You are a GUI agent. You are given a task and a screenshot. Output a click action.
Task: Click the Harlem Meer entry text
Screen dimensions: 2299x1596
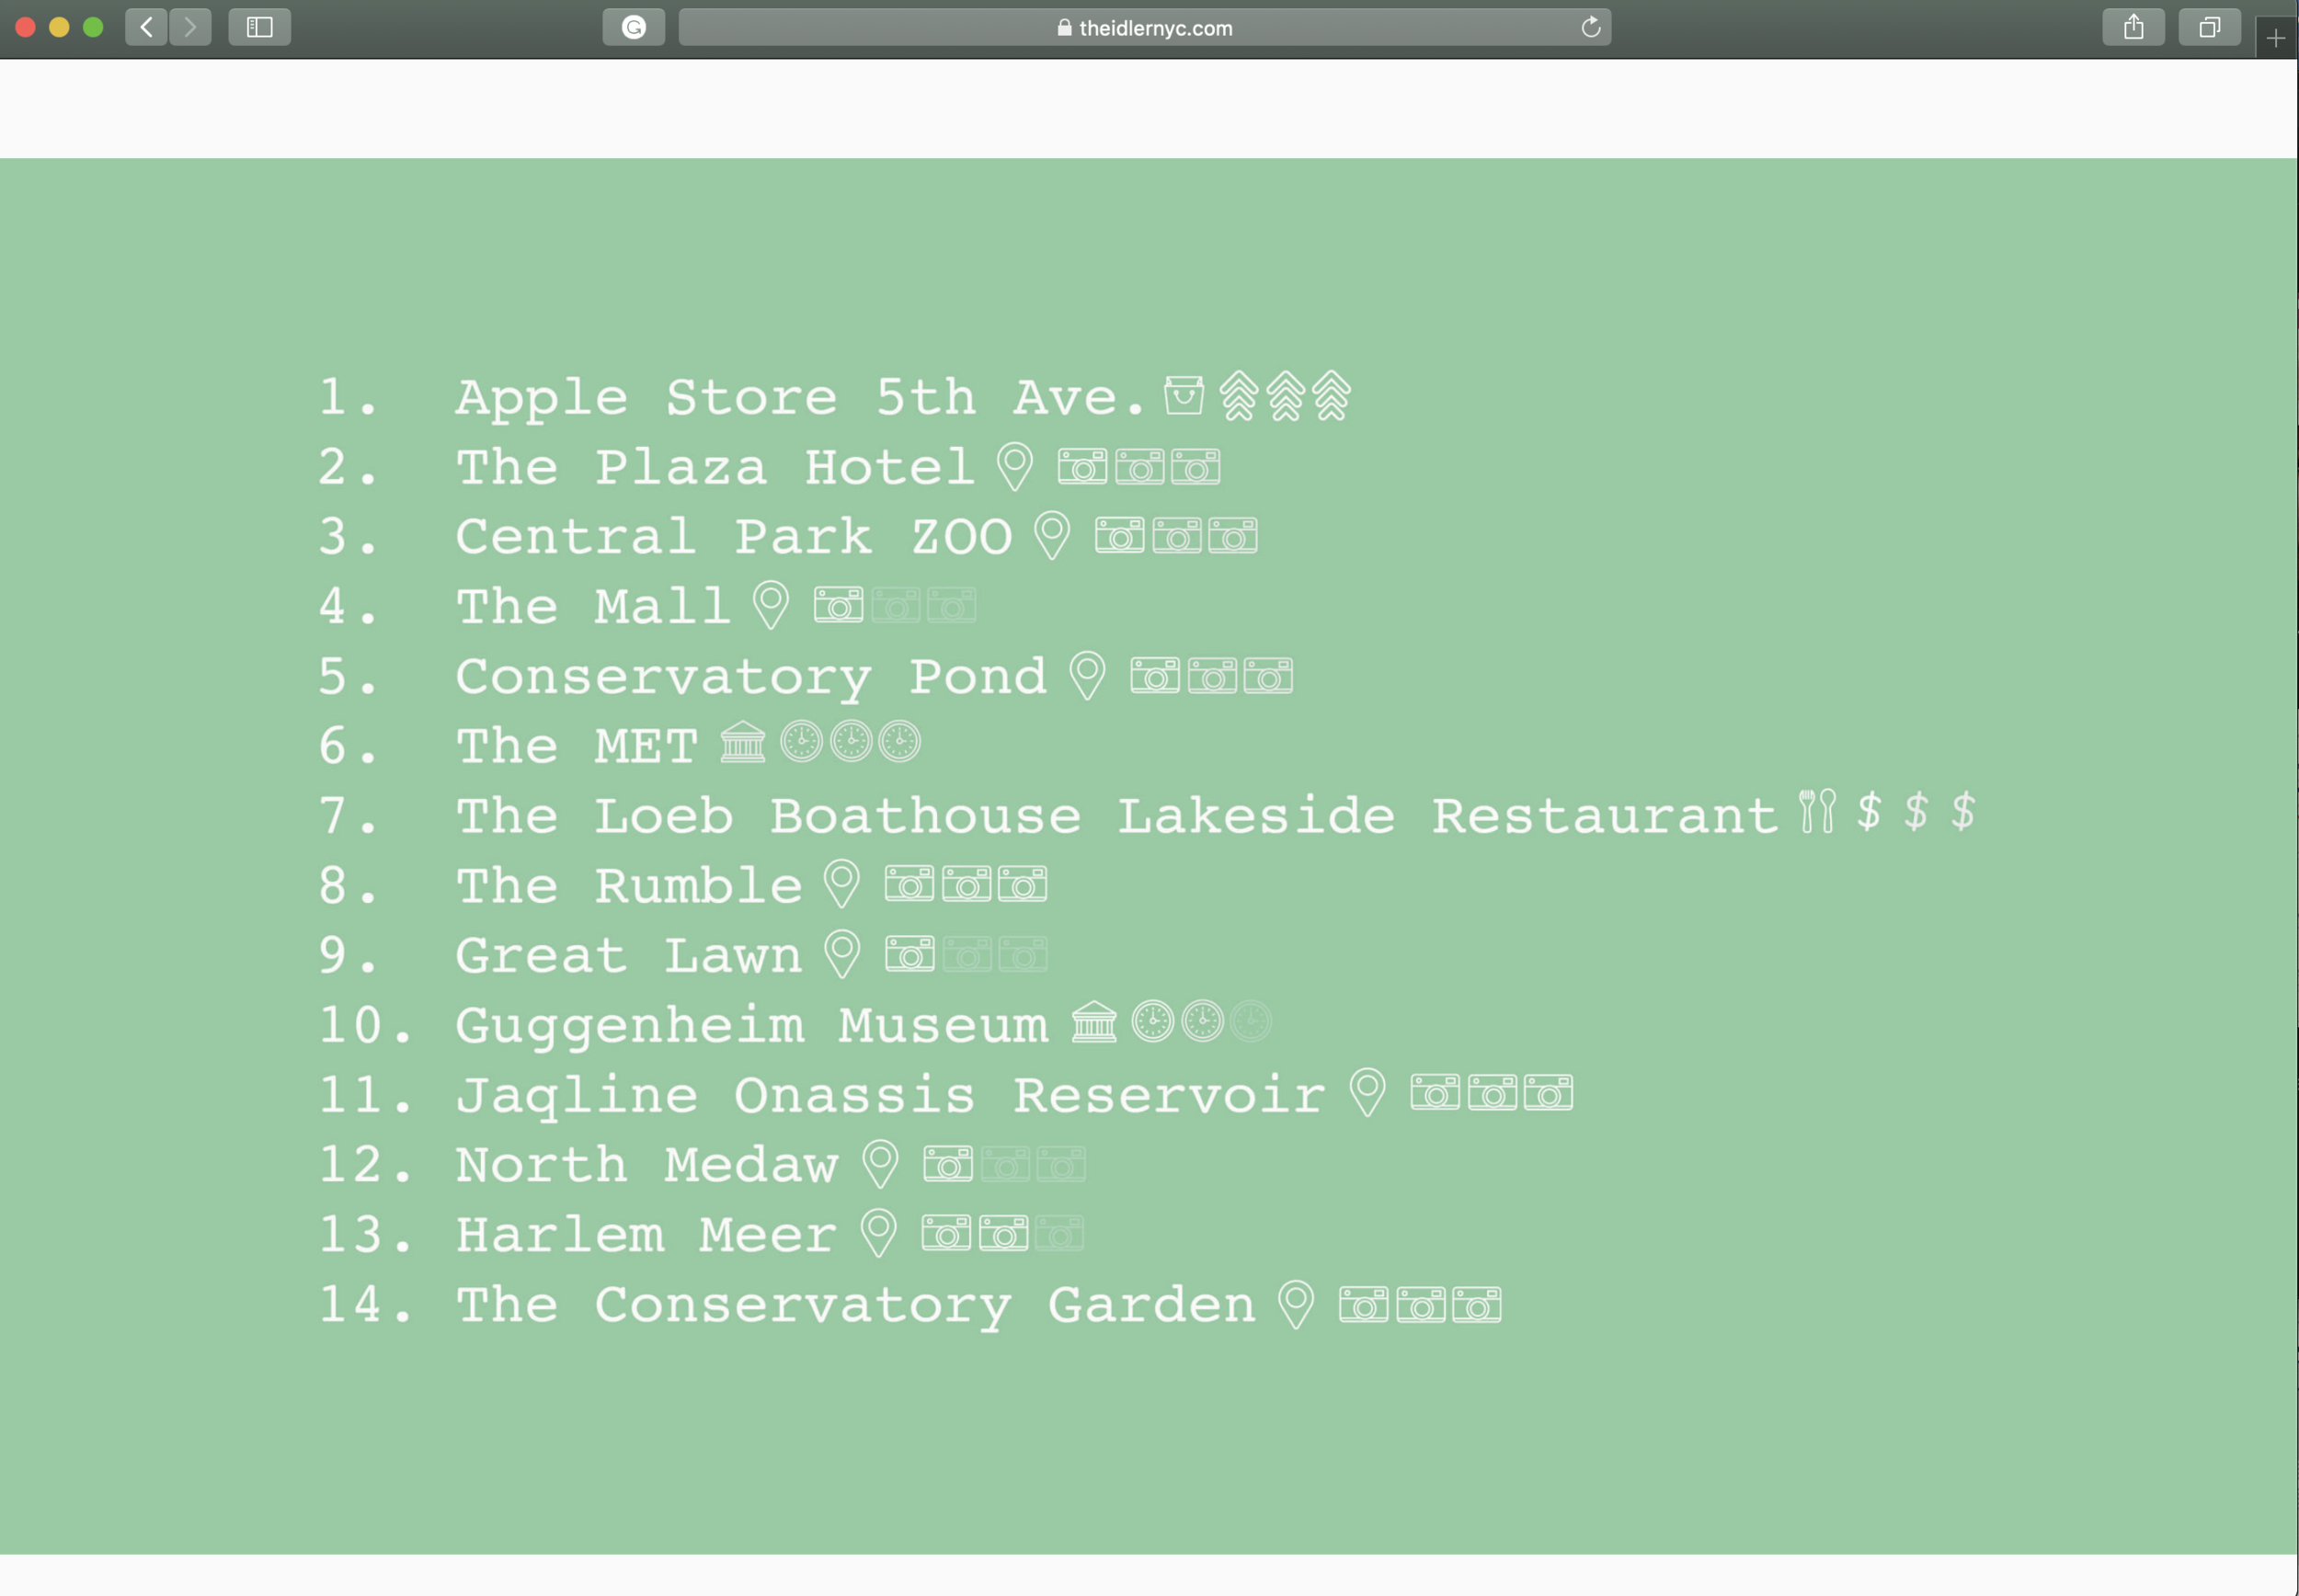[646, 1235]
